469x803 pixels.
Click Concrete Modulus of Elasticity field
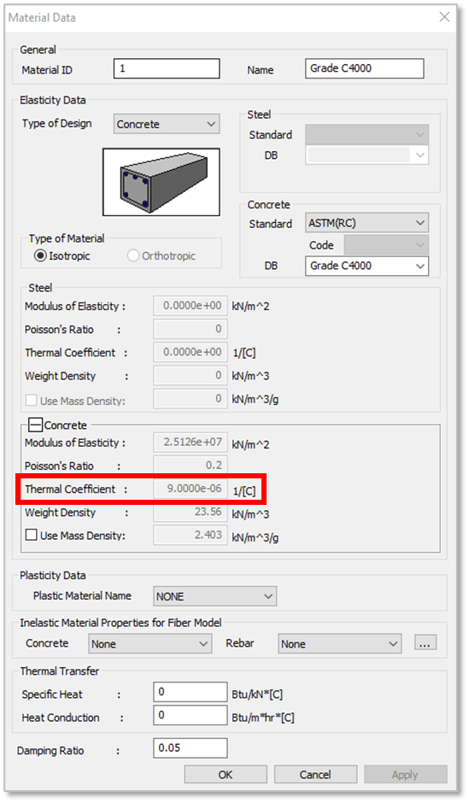point(190,442)
